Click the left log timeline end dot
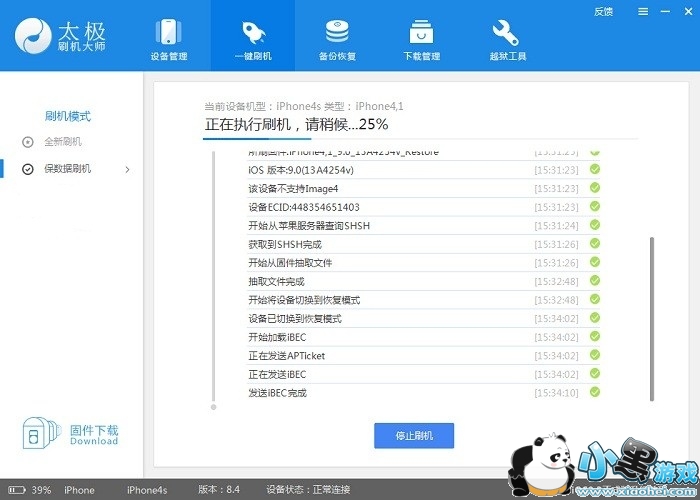700x500 pixels. tap(213, 407)
